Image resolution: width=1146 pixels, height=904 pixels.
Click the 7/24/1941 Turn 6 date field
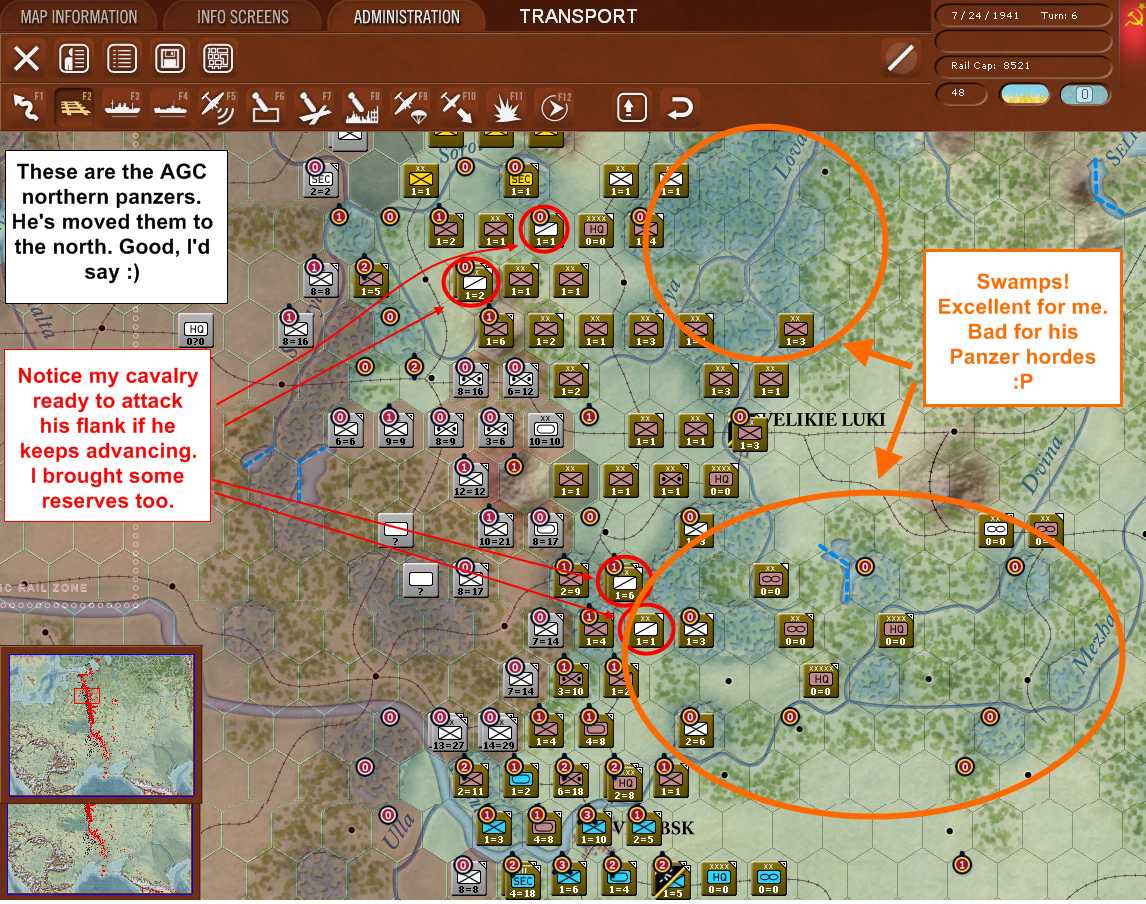coord(1023,15)
